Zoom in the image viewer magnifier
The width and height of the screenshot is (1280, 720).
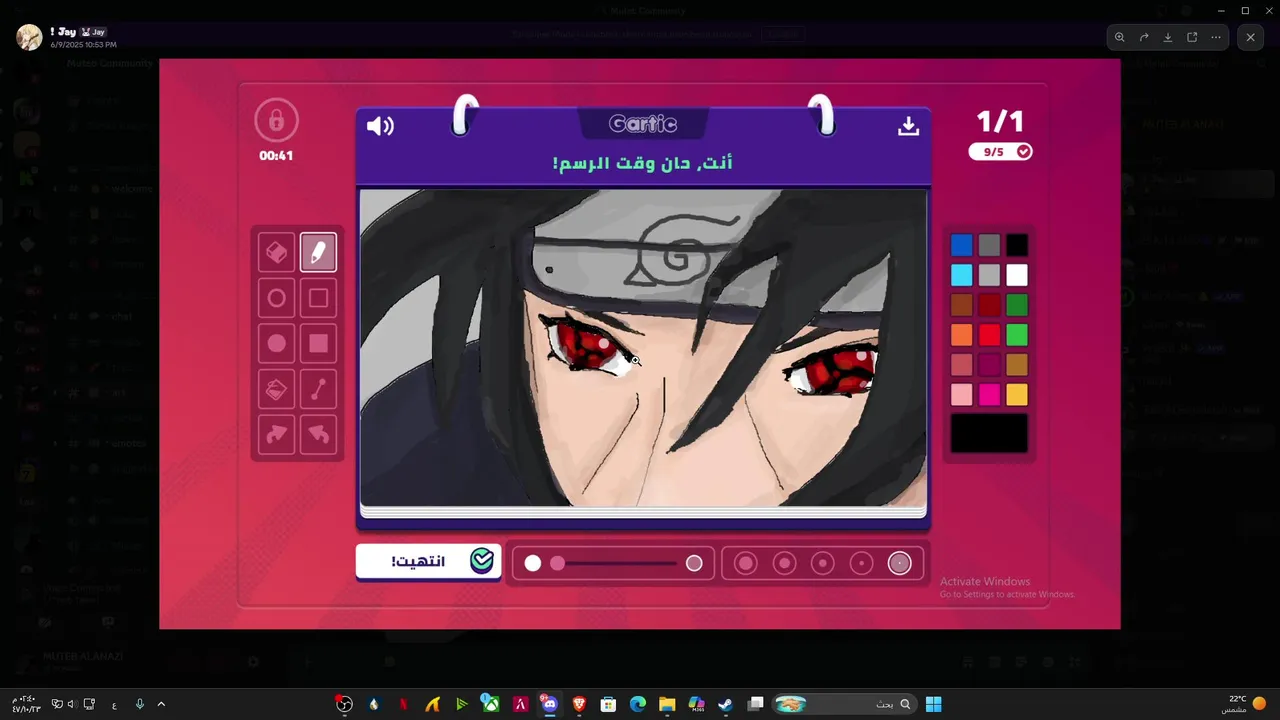[1119, 37]
